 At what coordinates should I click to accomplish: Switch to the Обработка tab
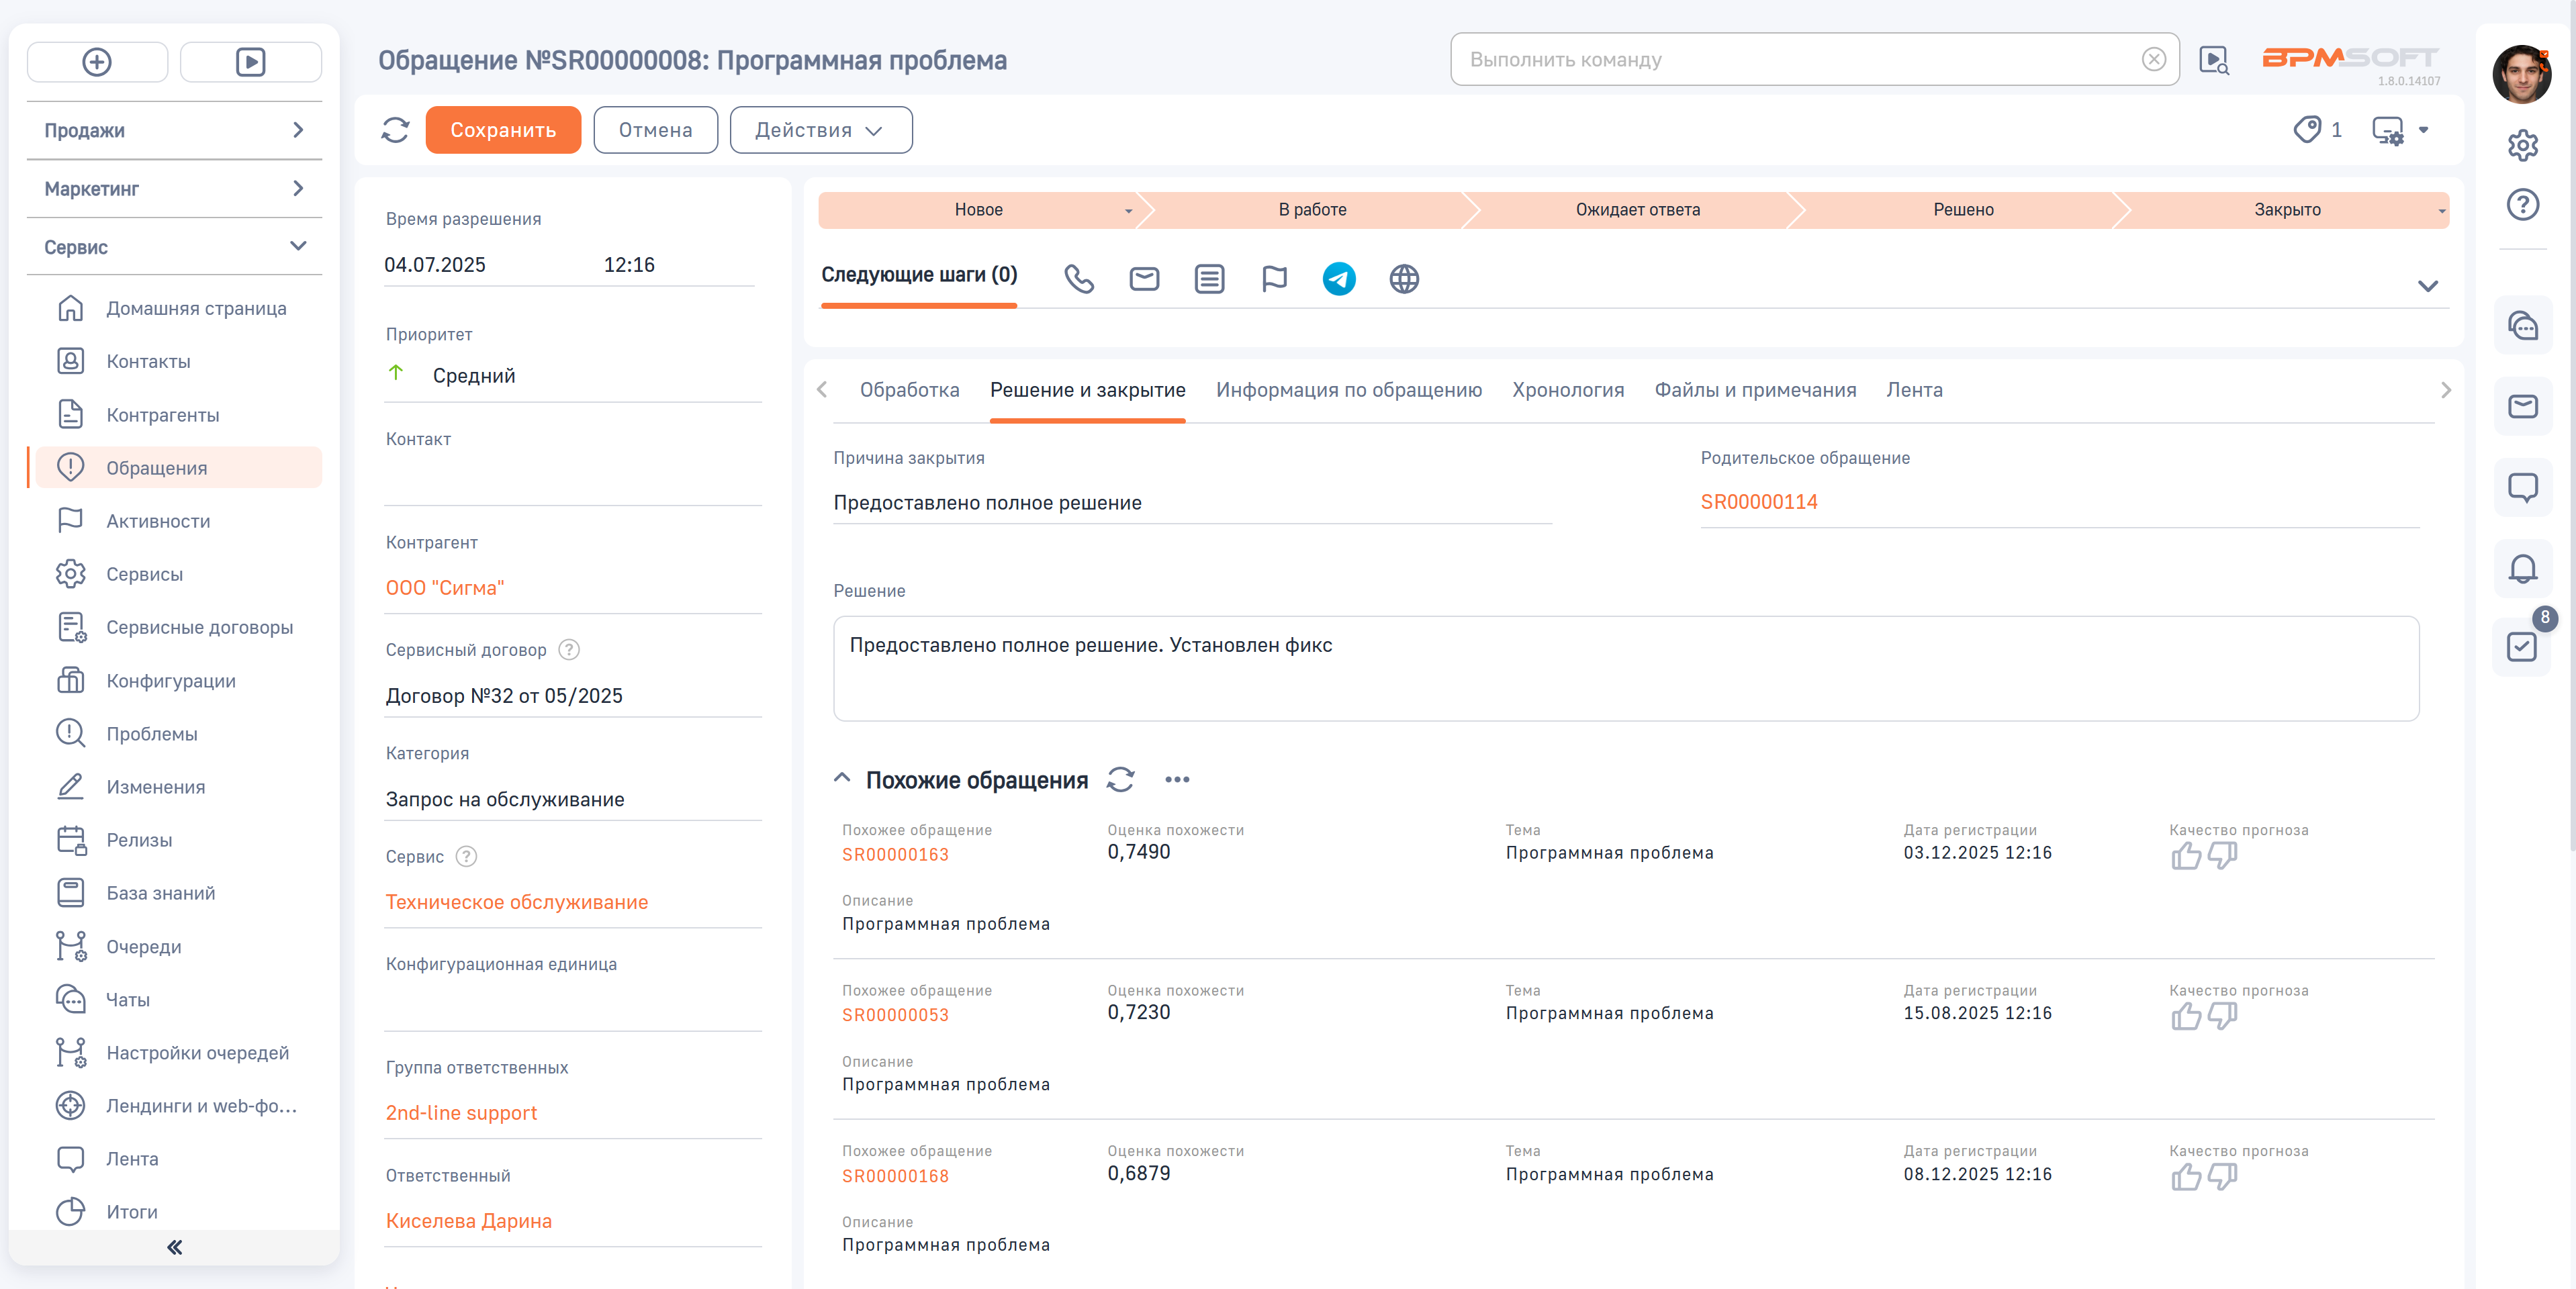point(909,390)
